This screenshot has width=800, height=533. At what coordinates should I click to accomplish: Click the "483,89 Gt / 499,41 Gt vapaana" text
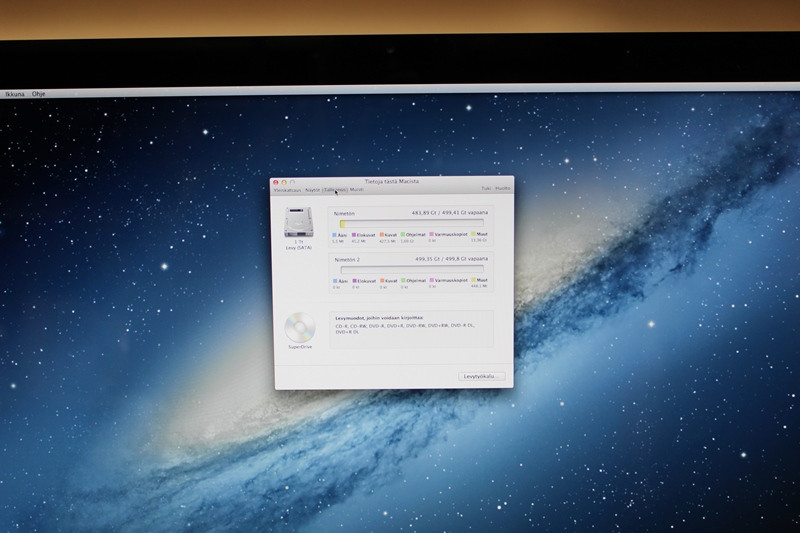point(449,213)
